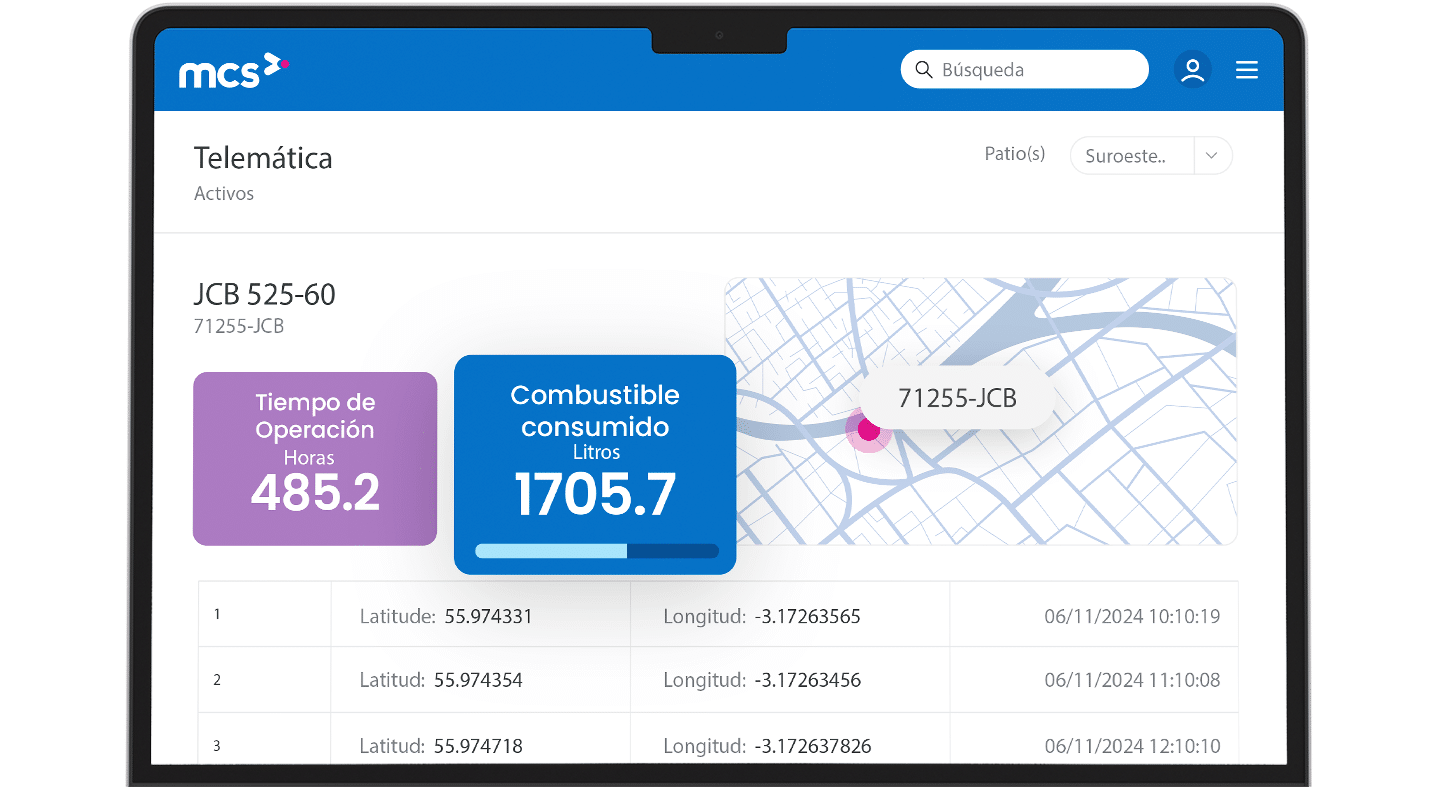Click the pink location marker on map
1432x788 pixels.
[868, 430]
